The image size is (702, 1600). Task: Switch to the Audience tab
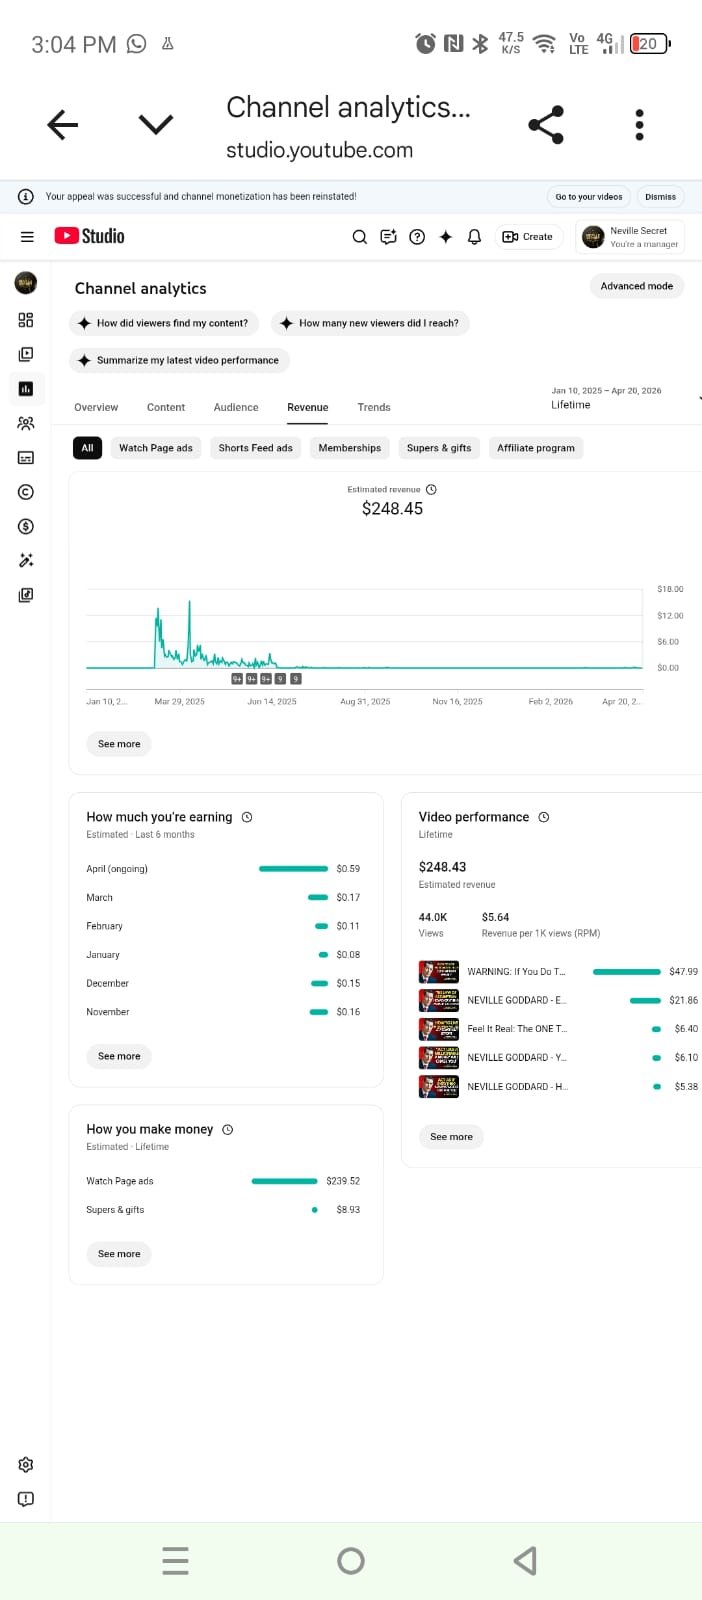click(236, 407)
